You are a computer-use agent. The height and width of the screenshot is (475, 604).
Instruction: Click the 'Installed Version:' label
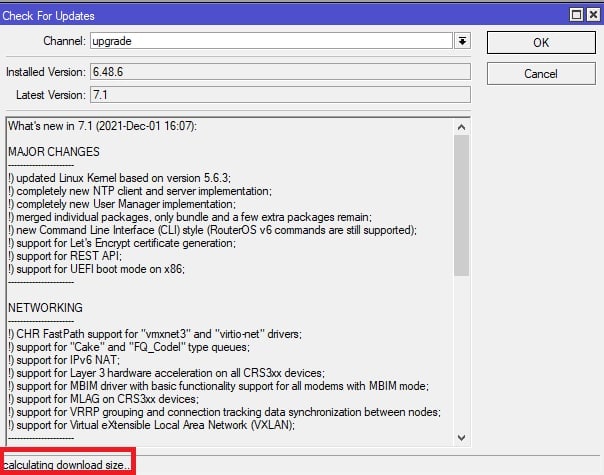coord(45,72)
